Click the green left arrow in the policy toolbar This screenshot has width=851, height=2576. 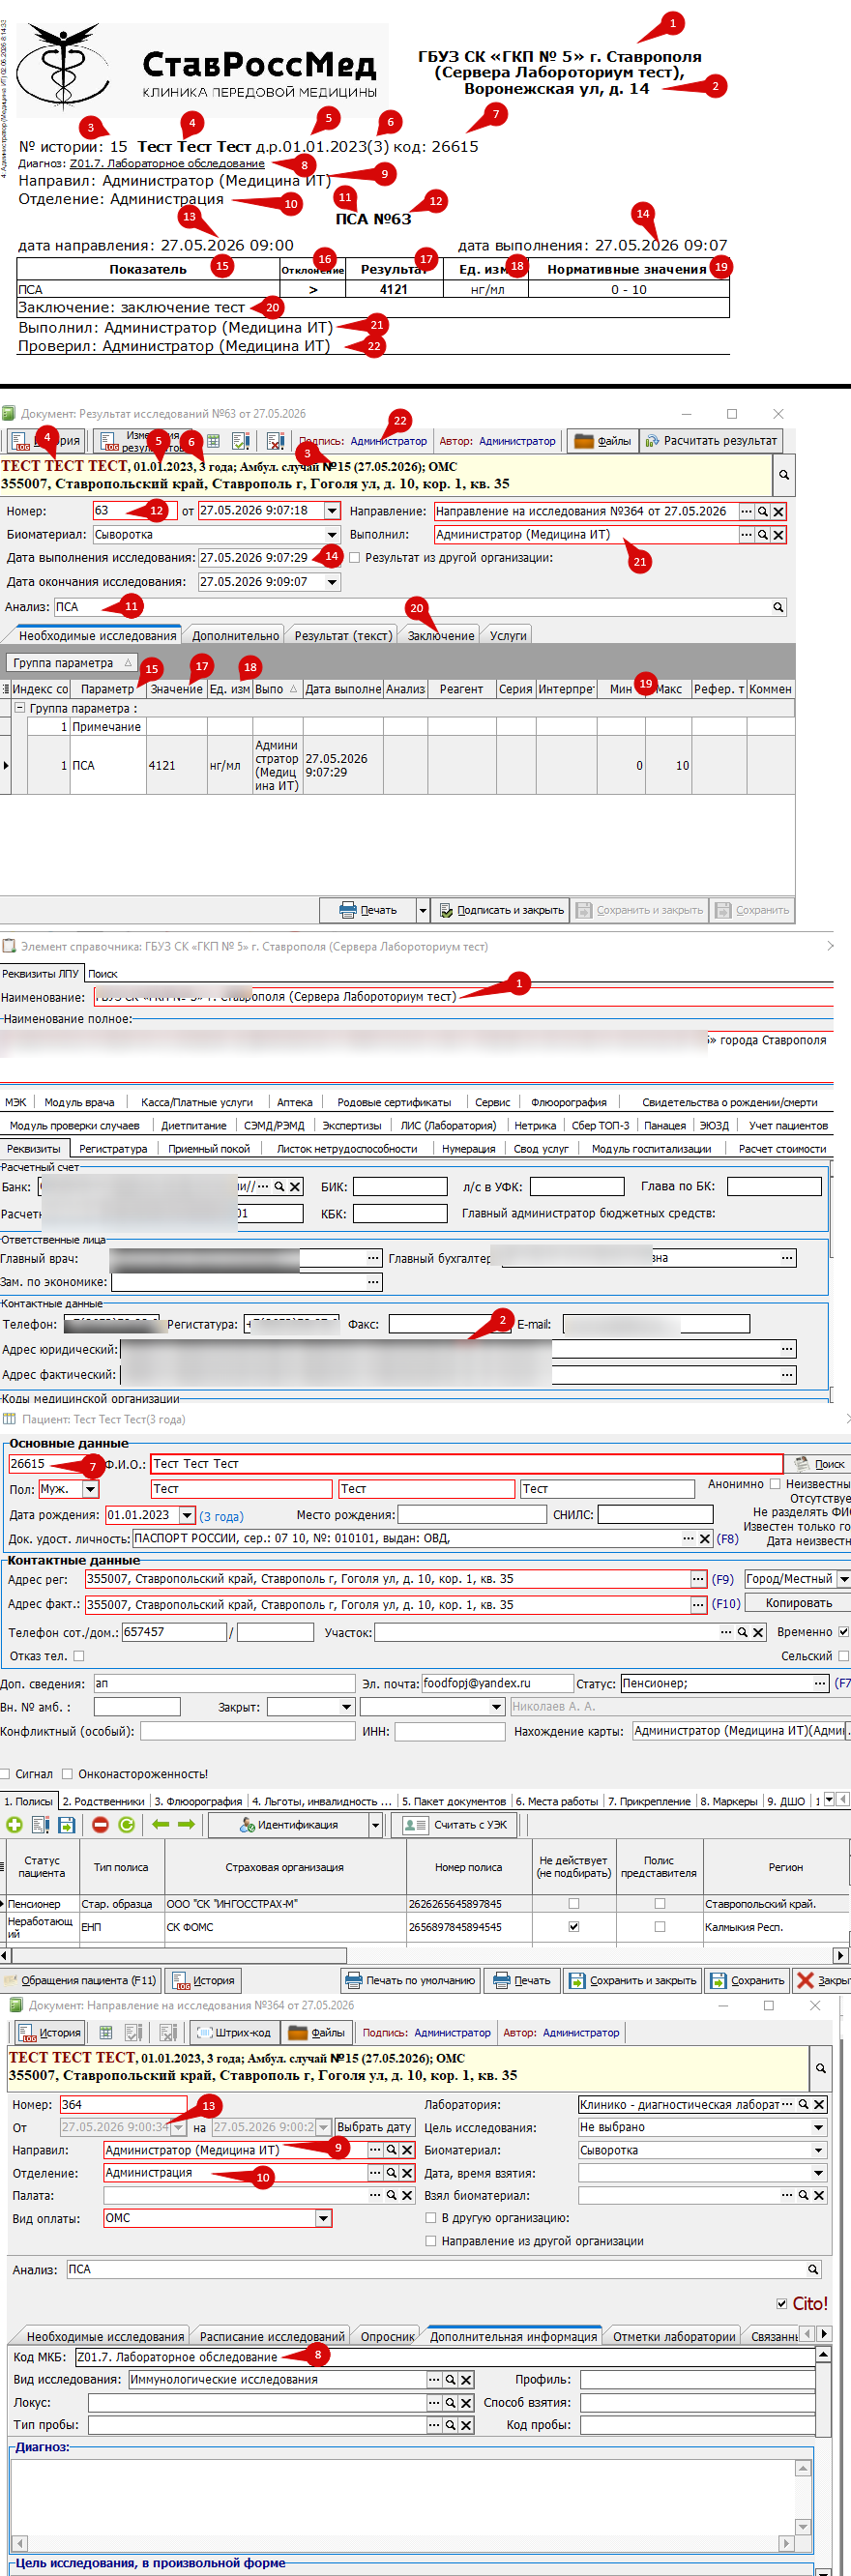click(160, 1825)
